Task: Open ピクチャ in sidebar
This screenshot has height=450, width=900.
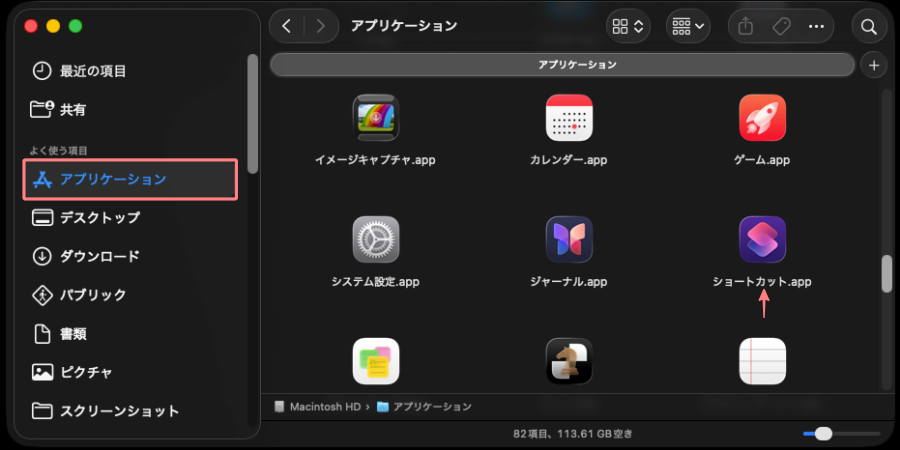Action: (x=130, y=373)
